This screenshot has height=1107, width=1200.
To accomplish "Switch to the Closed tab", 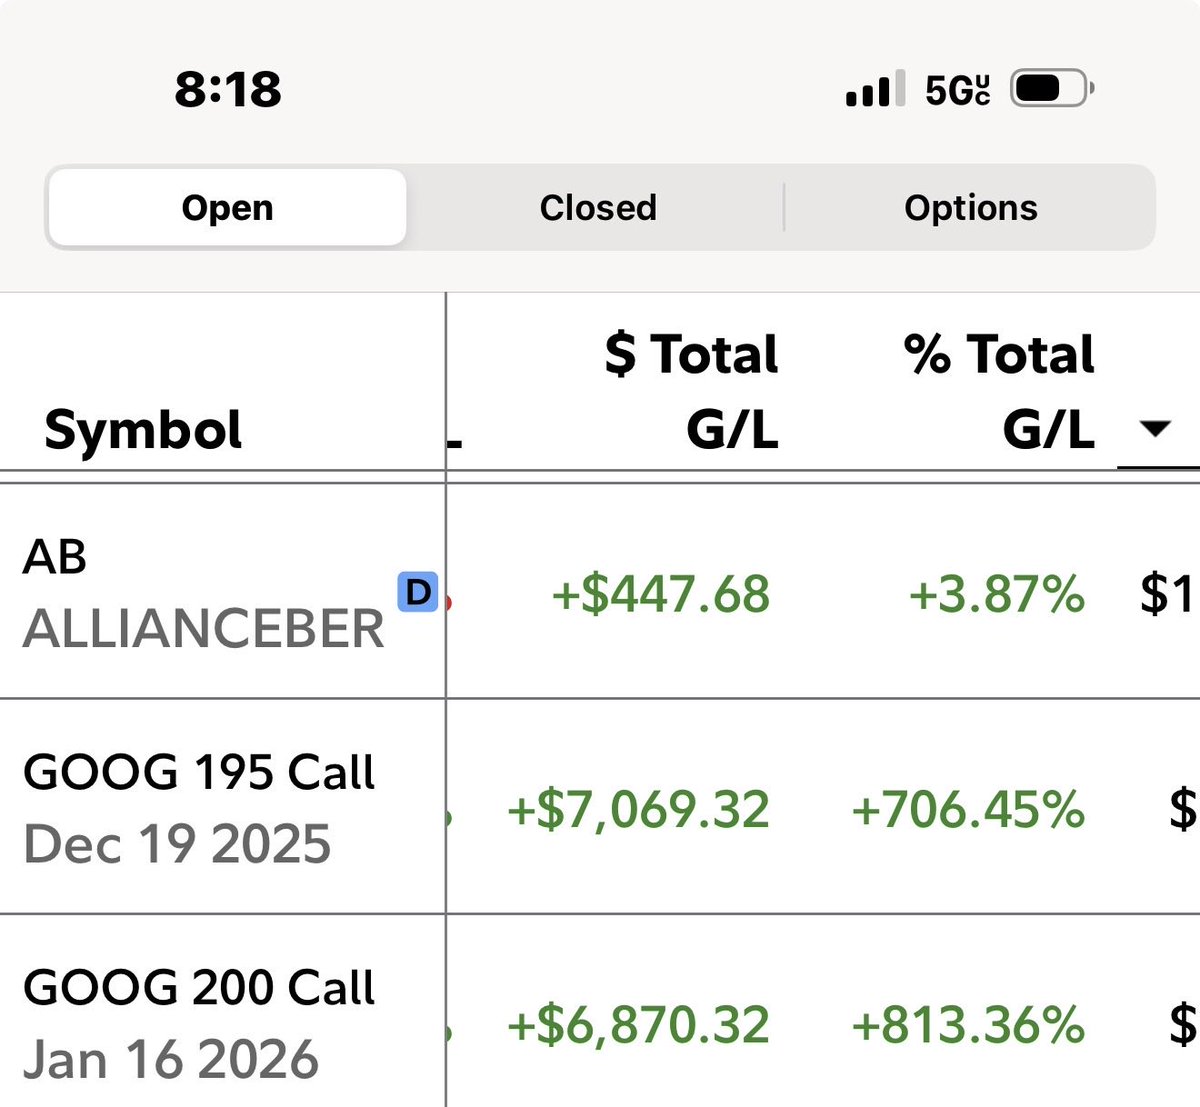I will click(598, 207).
